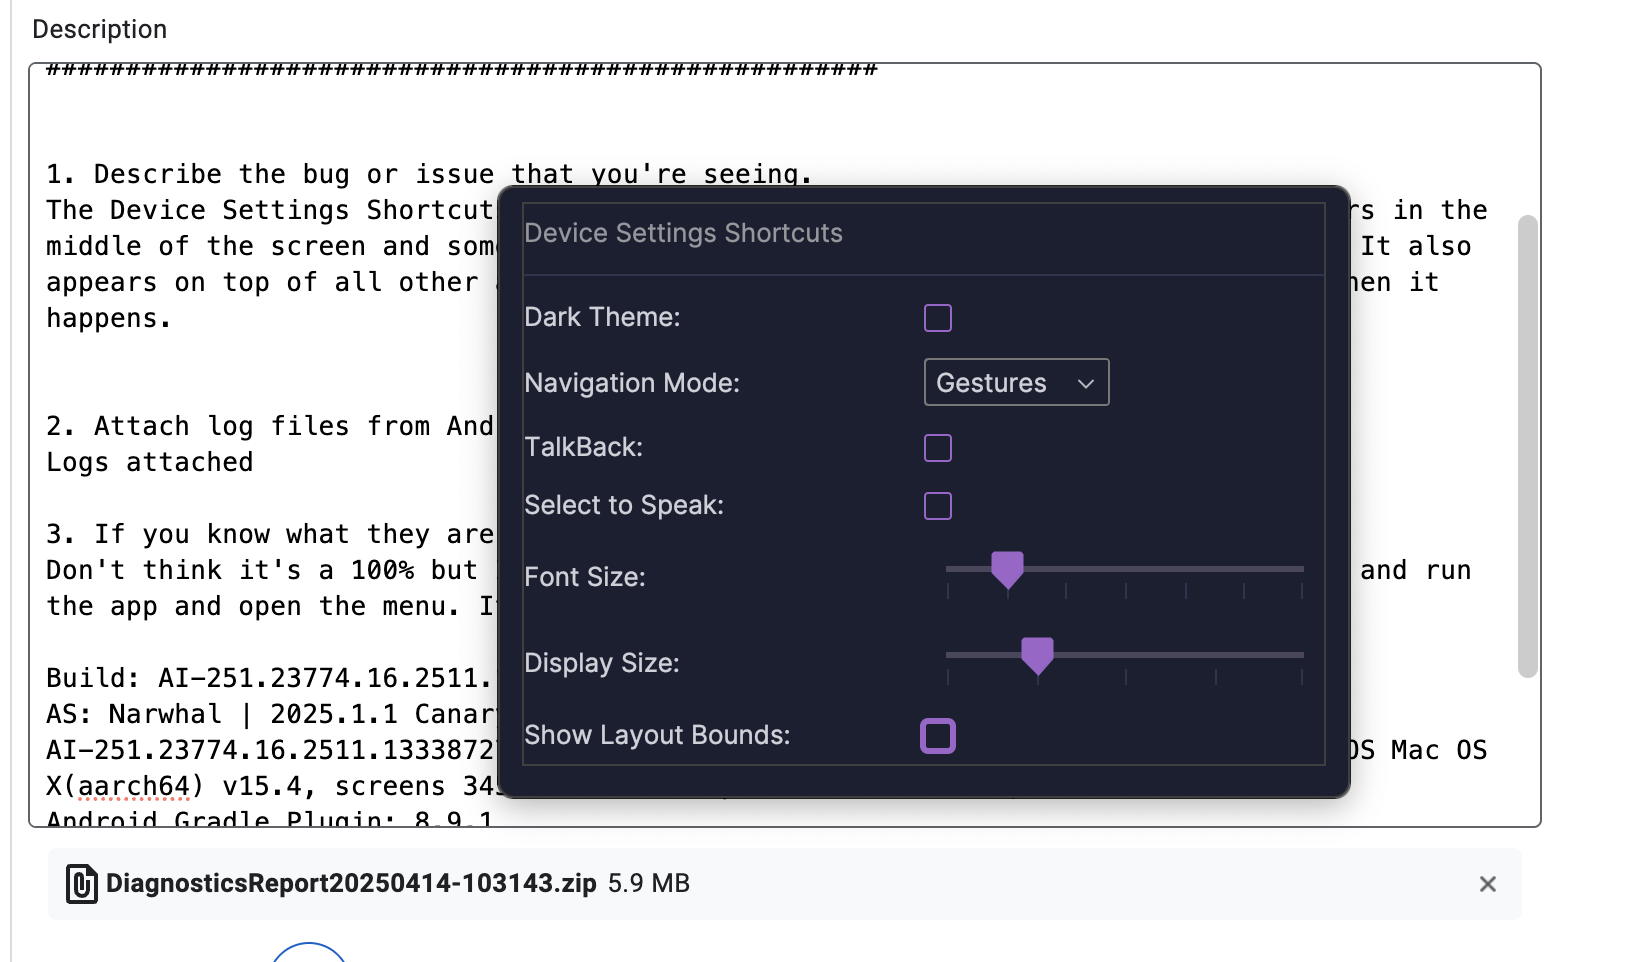Viewport: 1636px width, 962px height.
Task: Click the rightmost end of Display Size slider
Action: coord(1301,656)
